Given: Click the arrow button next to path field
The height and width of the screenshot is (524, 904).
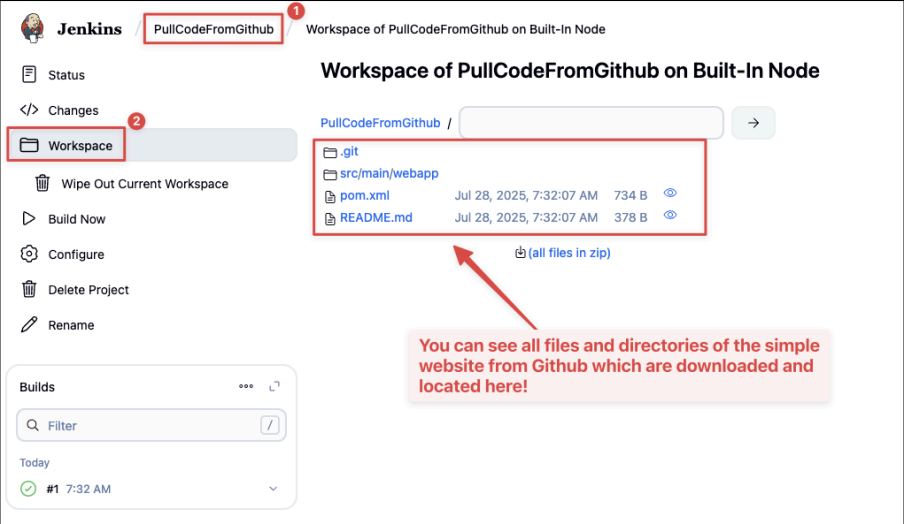Looking at the screenshot, I should pos(753,123).
